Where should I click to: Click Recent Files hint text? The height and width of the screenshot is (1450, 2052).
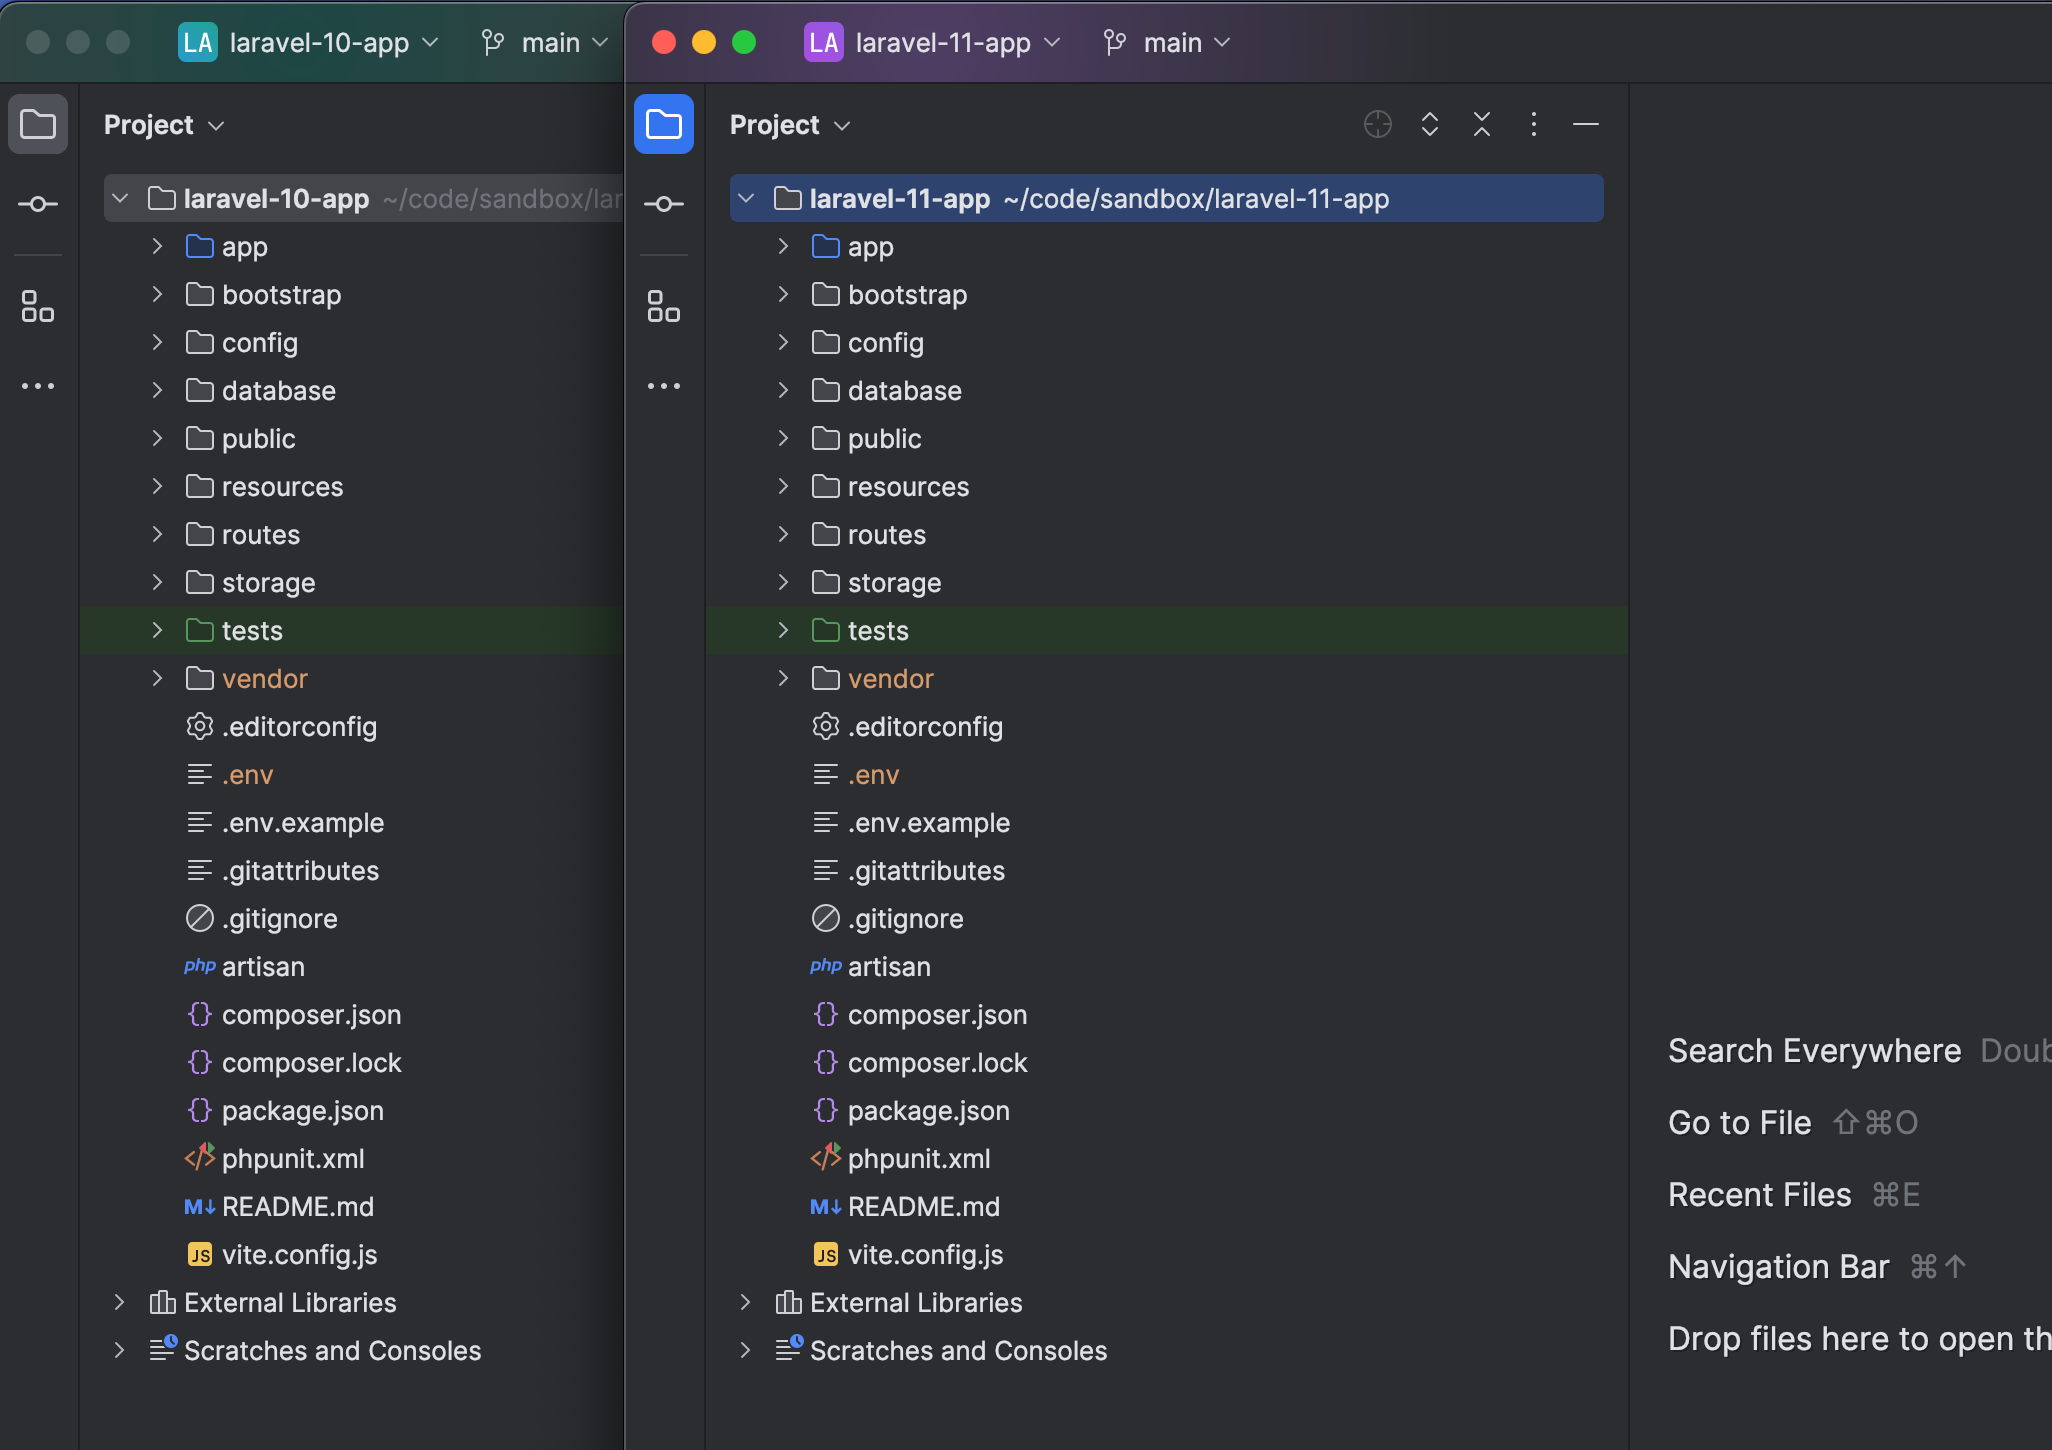1759,1194
